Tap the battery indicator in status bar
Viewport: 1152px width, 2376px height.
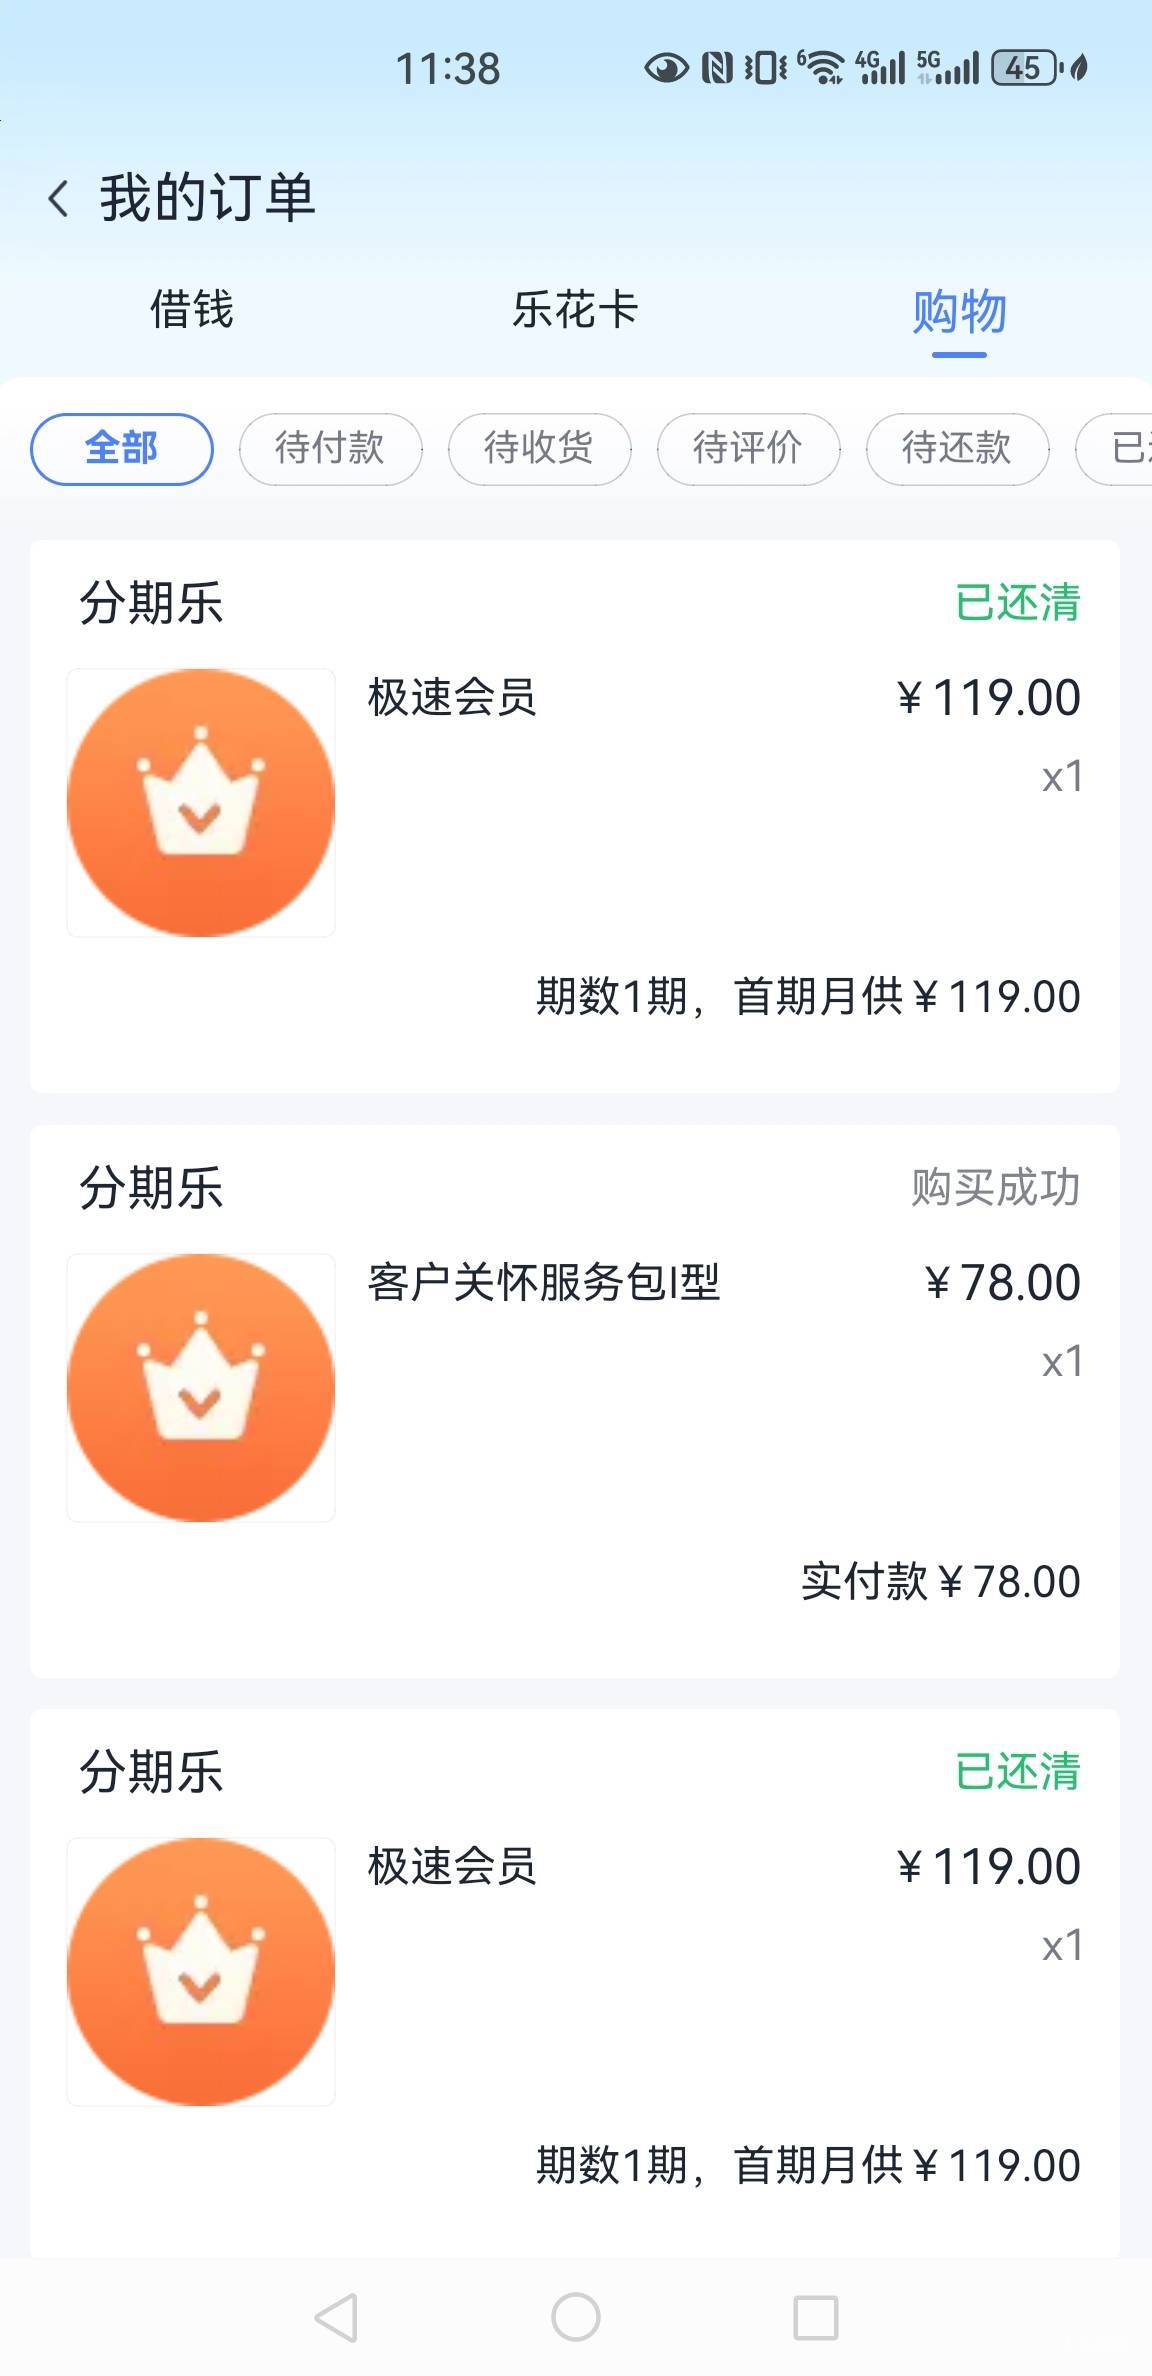[1023, 68]
